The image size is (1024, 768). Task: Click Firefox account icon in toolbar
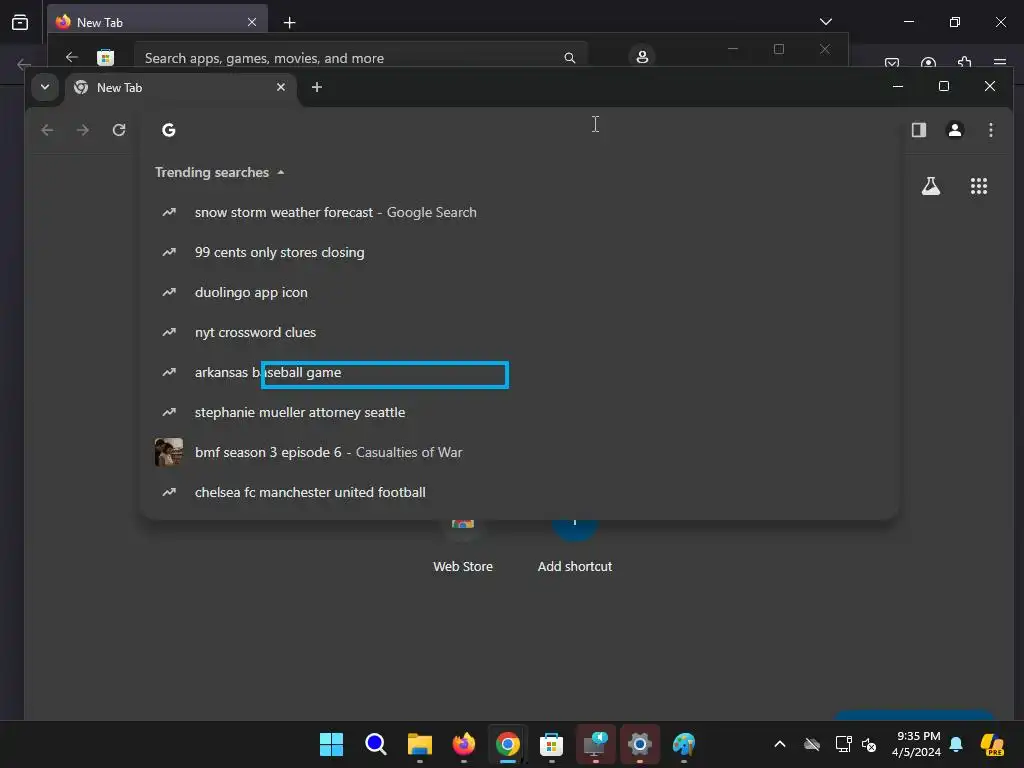click(928, 63)
